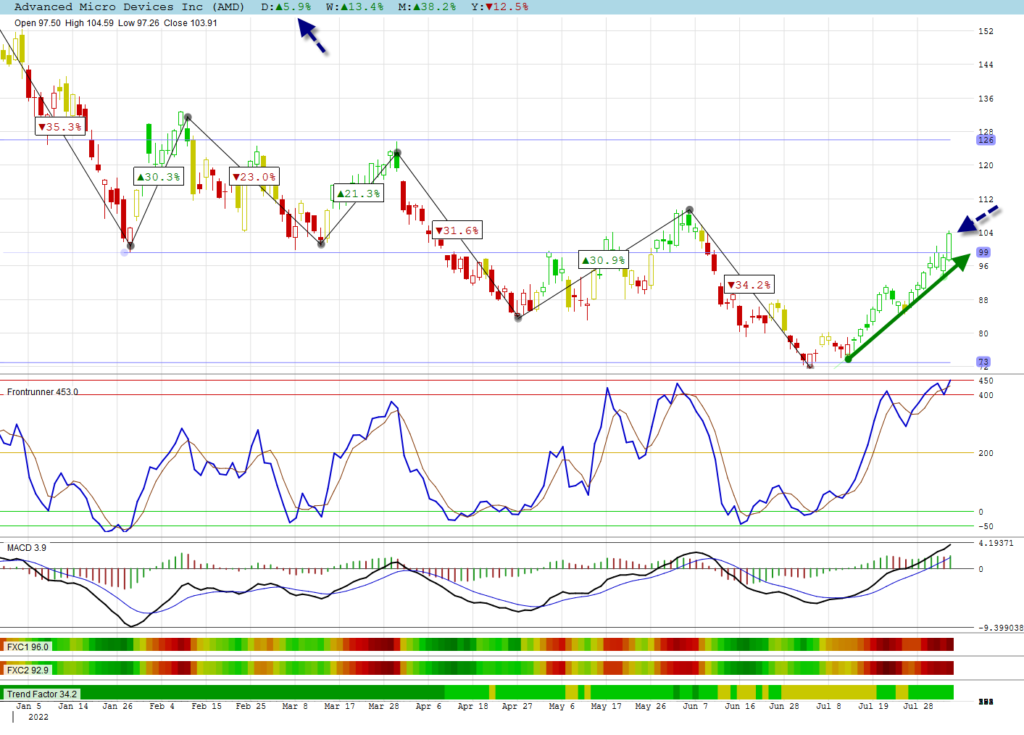This screenshot has height=735, width=1024.
Task: Click the swing-high pivot dot above Mar 28
Action: pyautogui.click(x=397, y=154)
